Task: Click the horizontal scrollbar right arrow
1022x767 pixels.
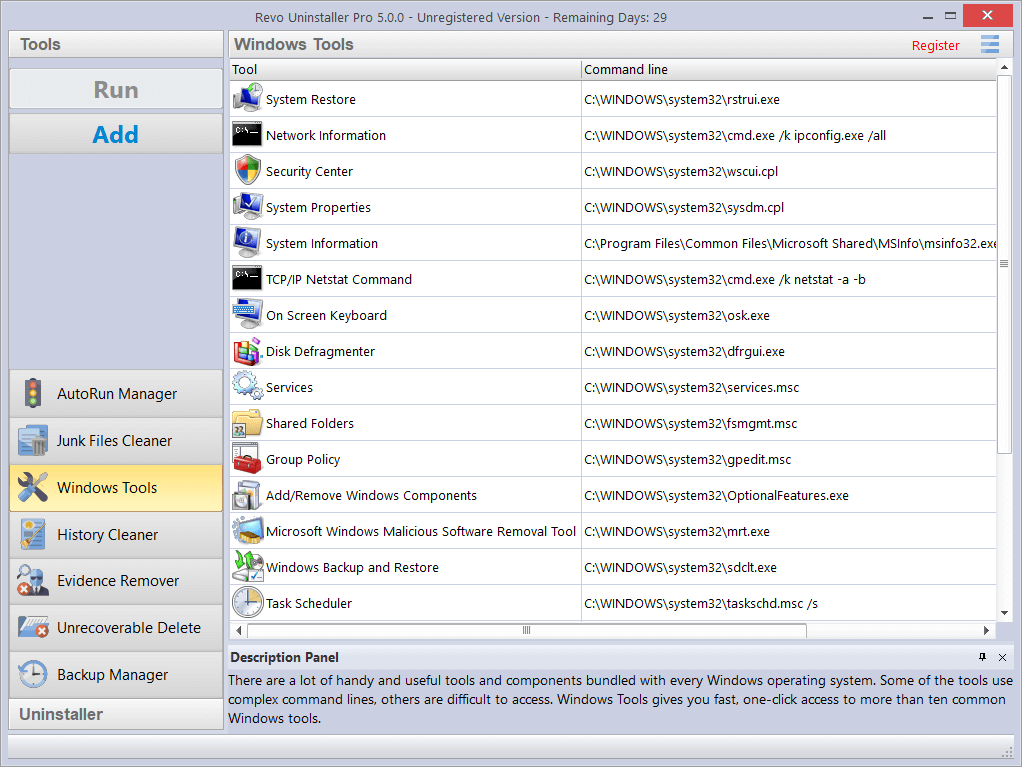Action: coord(987,630)
